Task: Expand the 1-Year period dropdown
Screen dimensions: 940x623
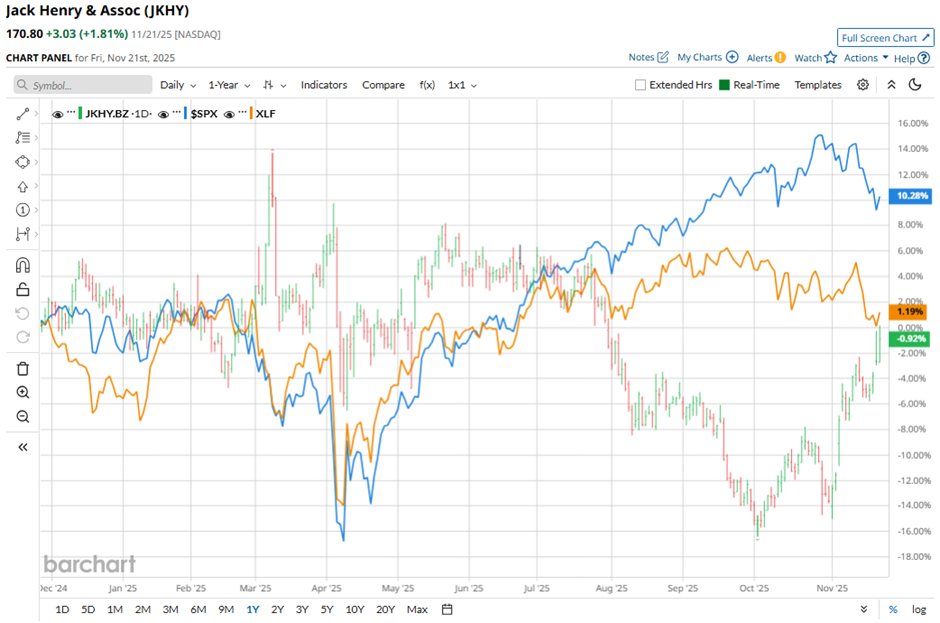Action: (230, 85)
